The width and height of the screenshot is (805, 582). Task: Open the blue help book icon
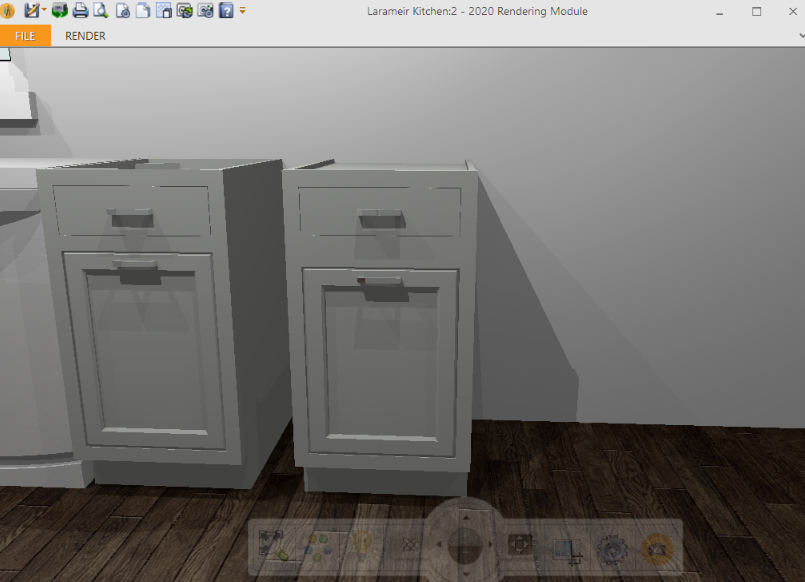(226, 10)
